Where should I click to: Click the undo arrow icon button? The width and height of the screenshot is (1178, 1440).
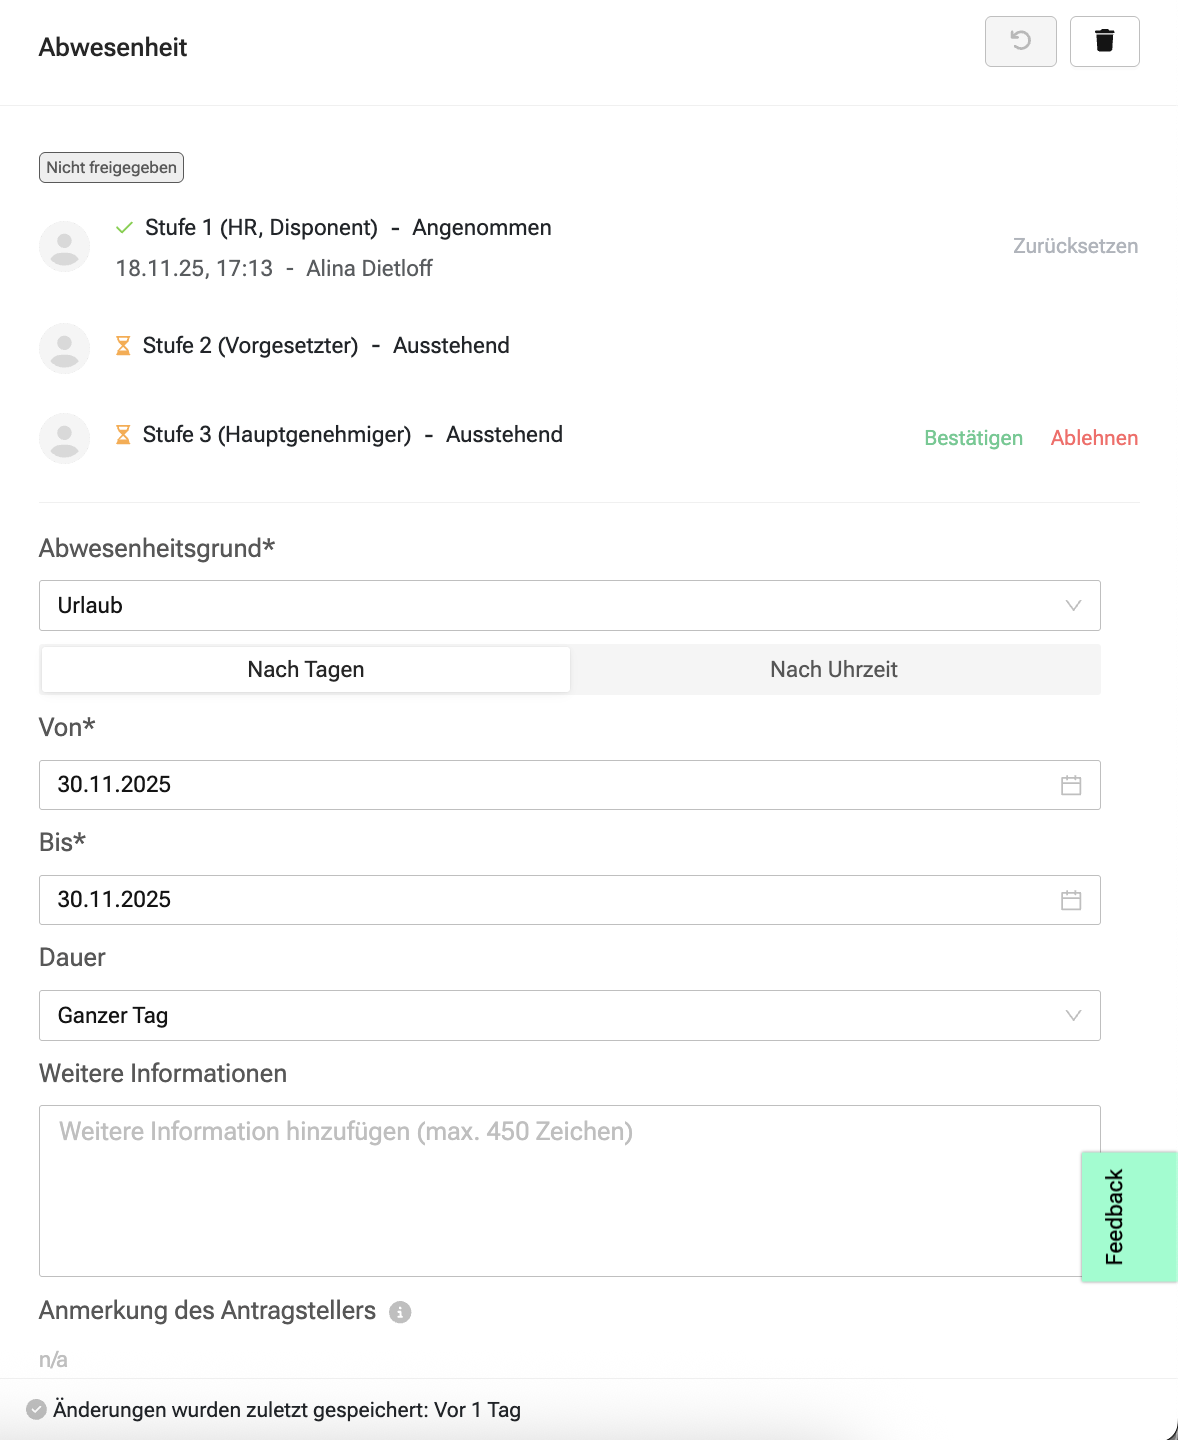(x=1020, y=41)
